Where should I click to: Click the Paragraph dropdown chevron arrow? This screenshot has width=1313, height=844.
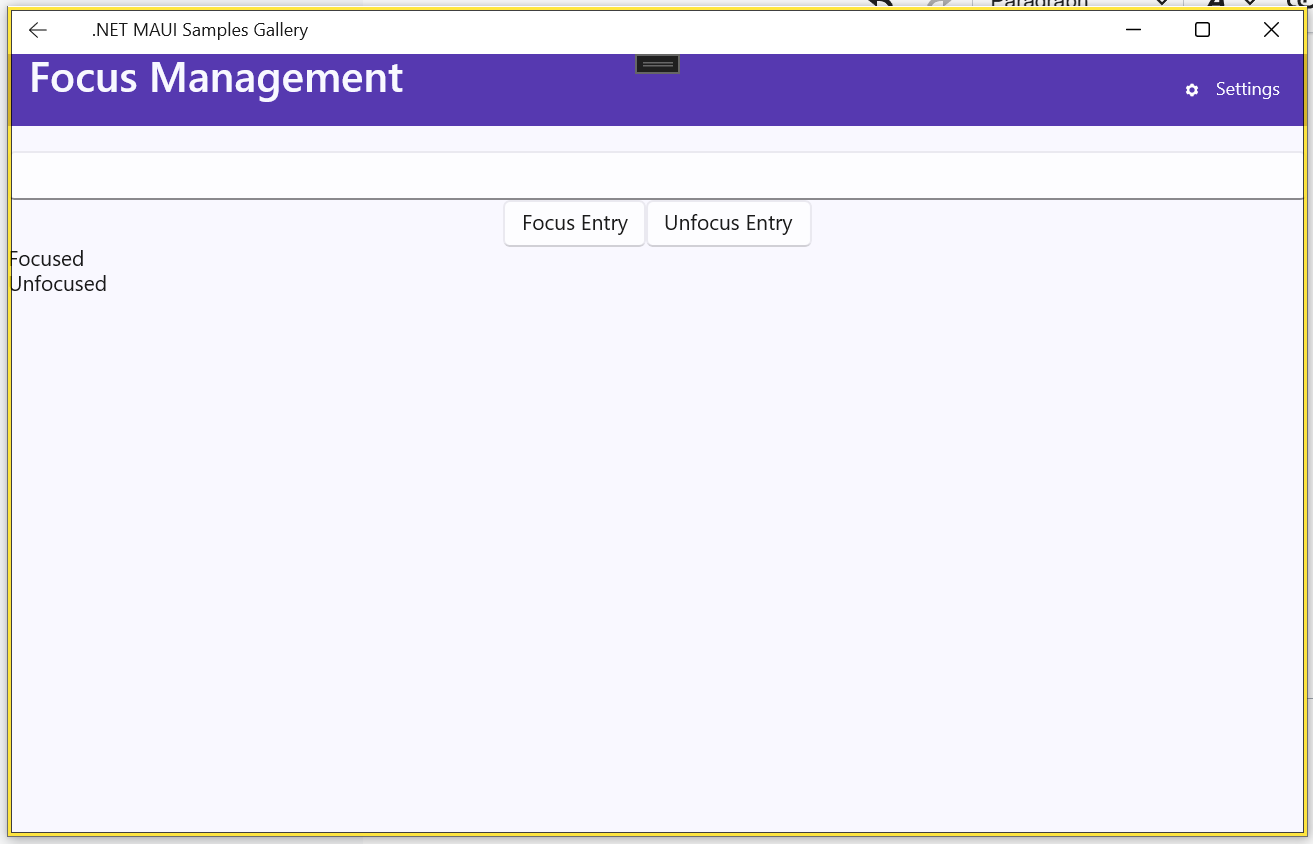(x=1161, y=4)
